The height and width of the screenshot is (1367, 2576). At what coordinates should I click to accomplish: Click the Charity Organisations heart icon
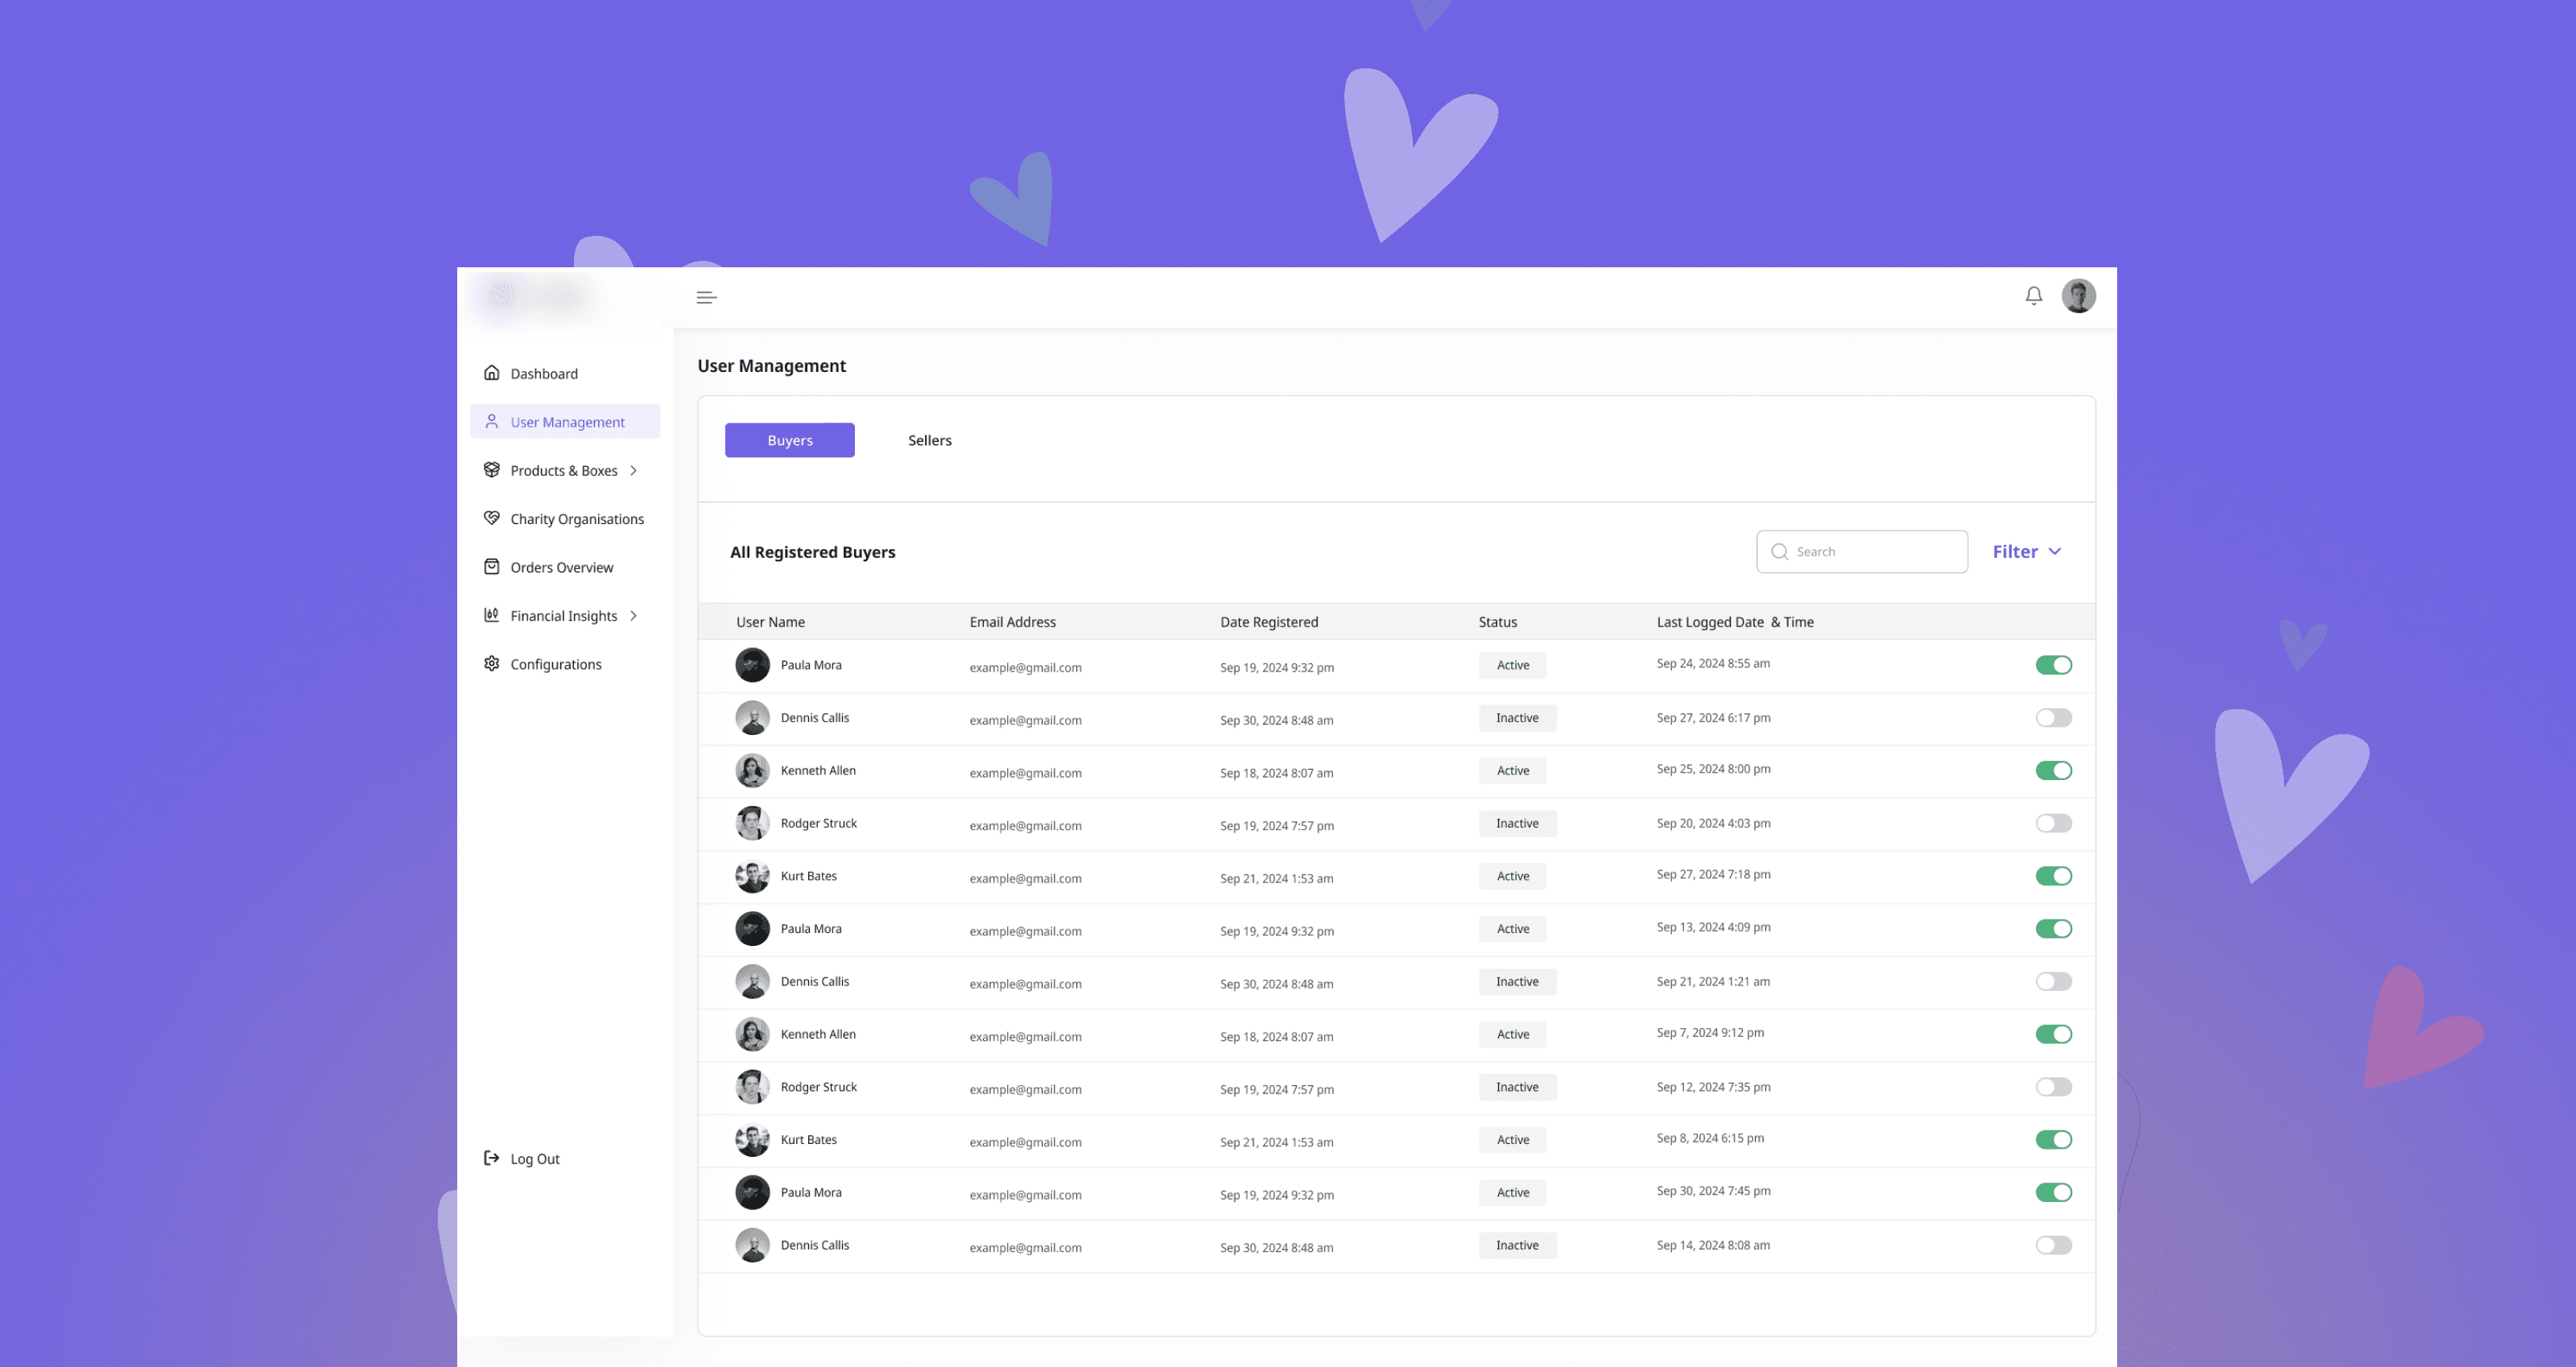pyautogui.click(x=491, y=518)
